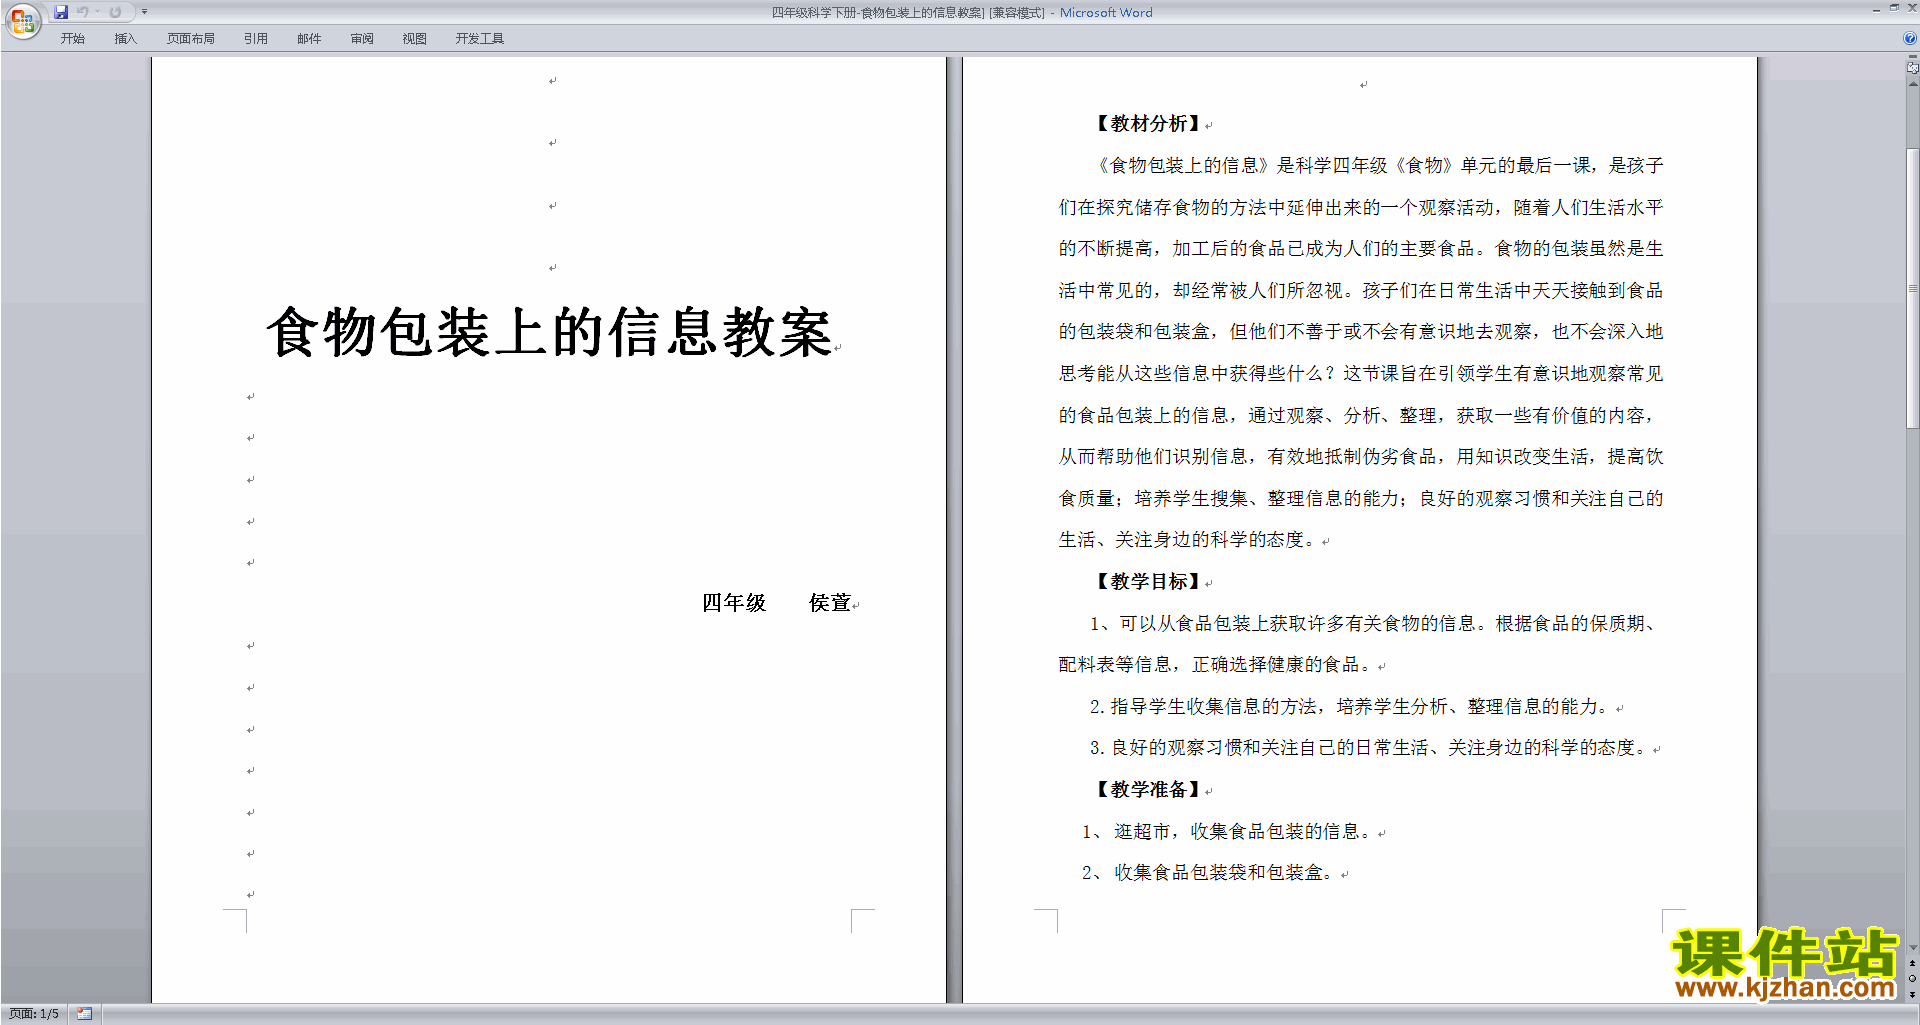Viewport: 1920px width, 1025px height.
Task: Click the macro recording icon in the status bar
Action: pos(85,1014)
